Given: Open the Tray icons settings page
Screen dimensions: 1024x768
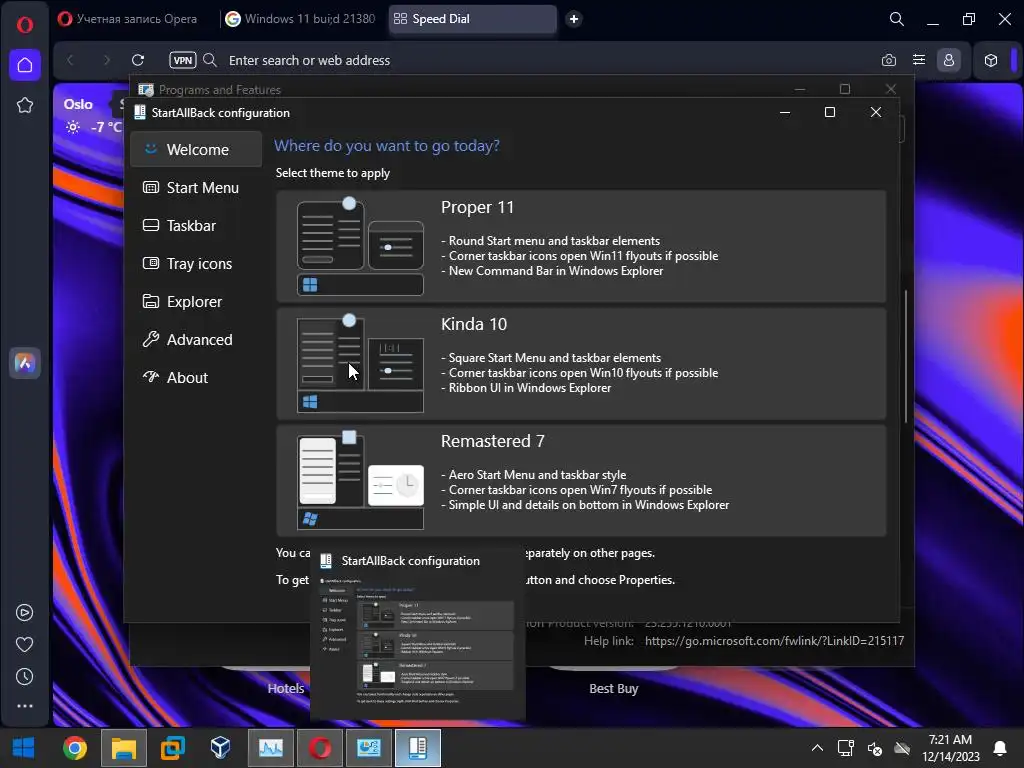Looking at the screenshot, I should tap(196, 263).
